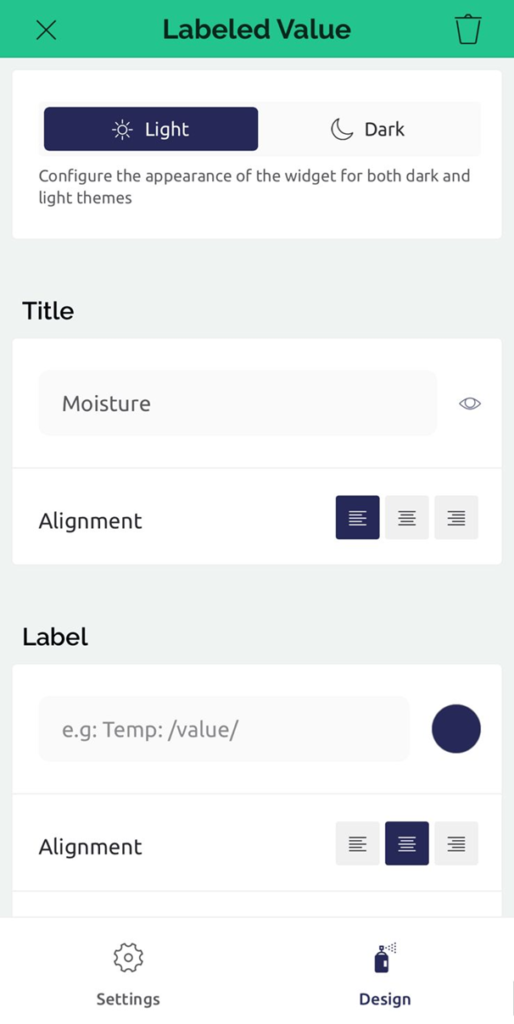
Task: Focus the Moisture title text field
Action: pos(238,403)
